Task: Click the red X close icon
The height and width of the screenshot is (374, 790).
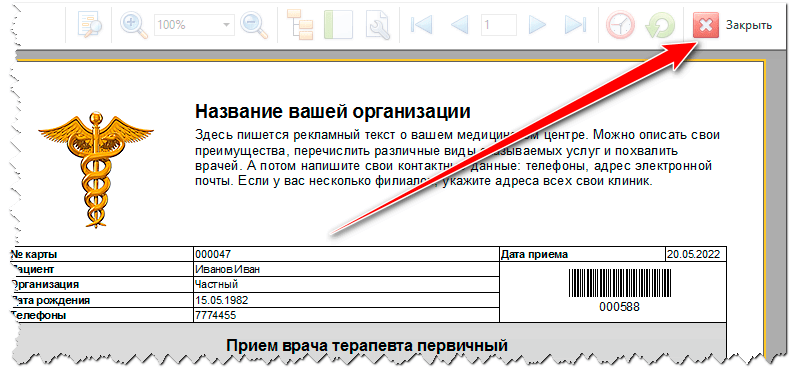Action: pos(706,25)
